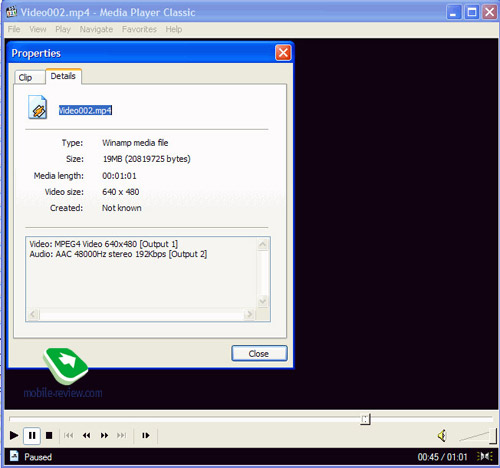Click the increase speed fast-forward icon
This screenshot has height=468, width=500.
104,435
